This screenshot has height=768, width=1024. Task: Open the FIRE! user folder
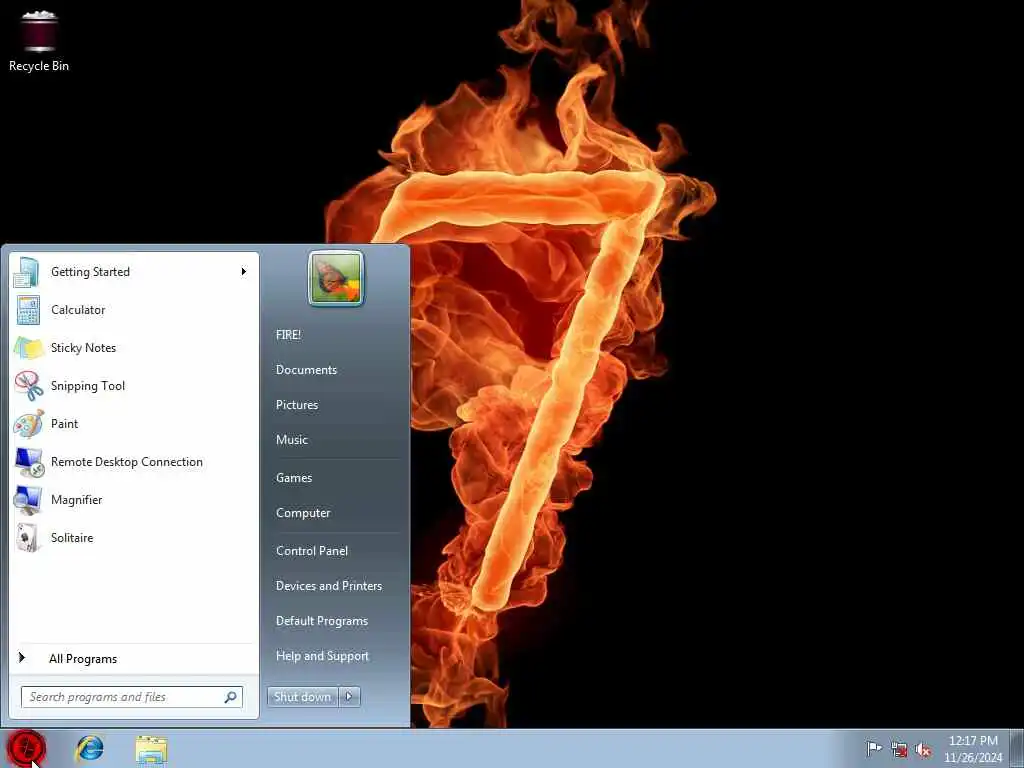pyautogui.click(x=288, y=335)
